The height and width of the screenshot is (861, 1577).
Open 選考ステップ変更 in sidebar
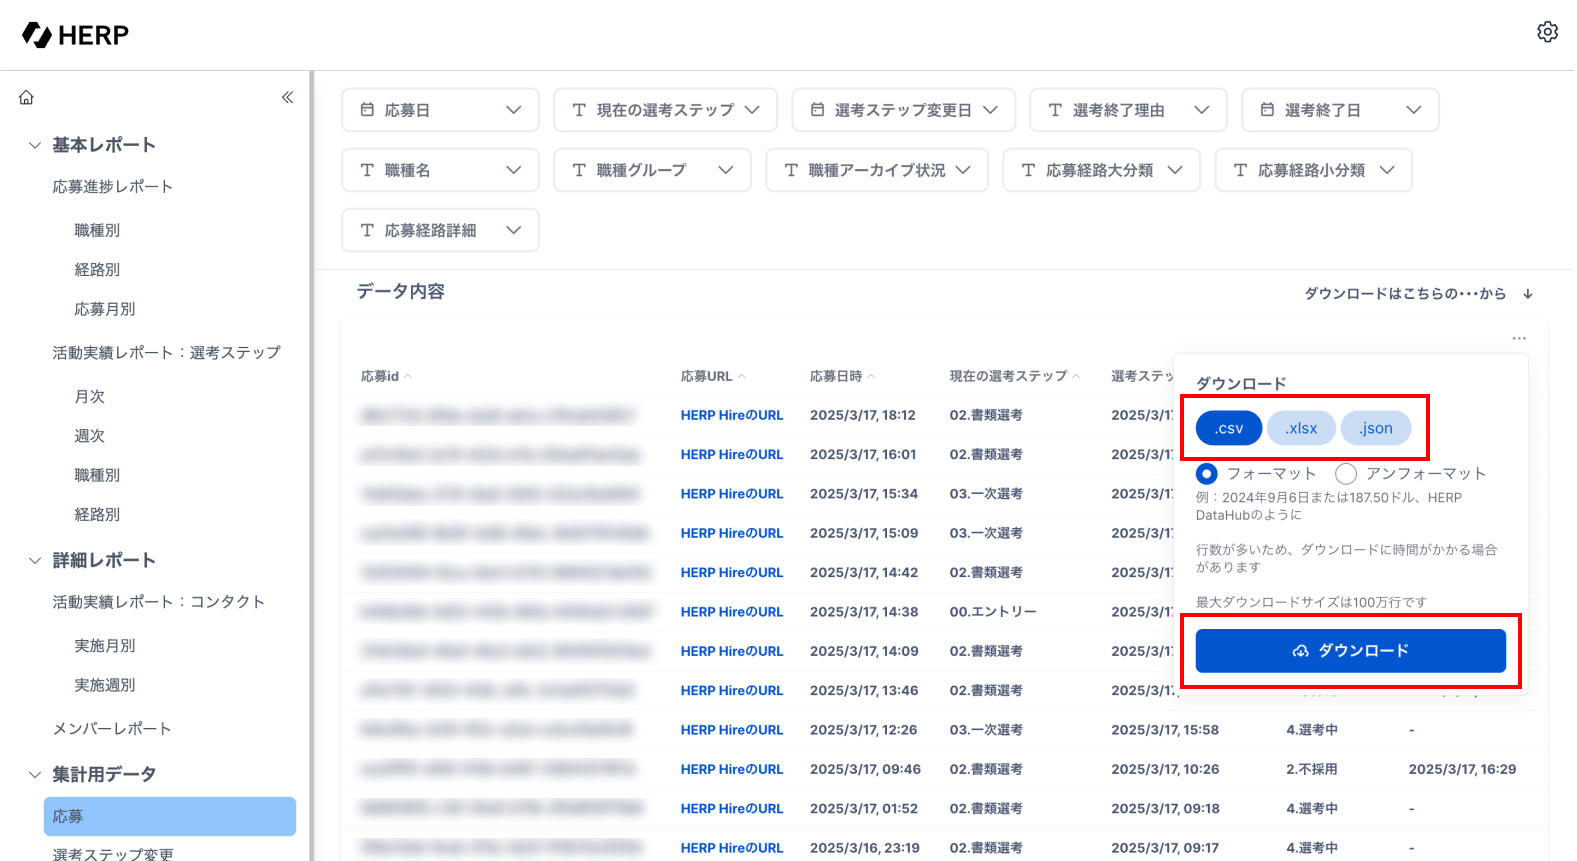(113, 855)
